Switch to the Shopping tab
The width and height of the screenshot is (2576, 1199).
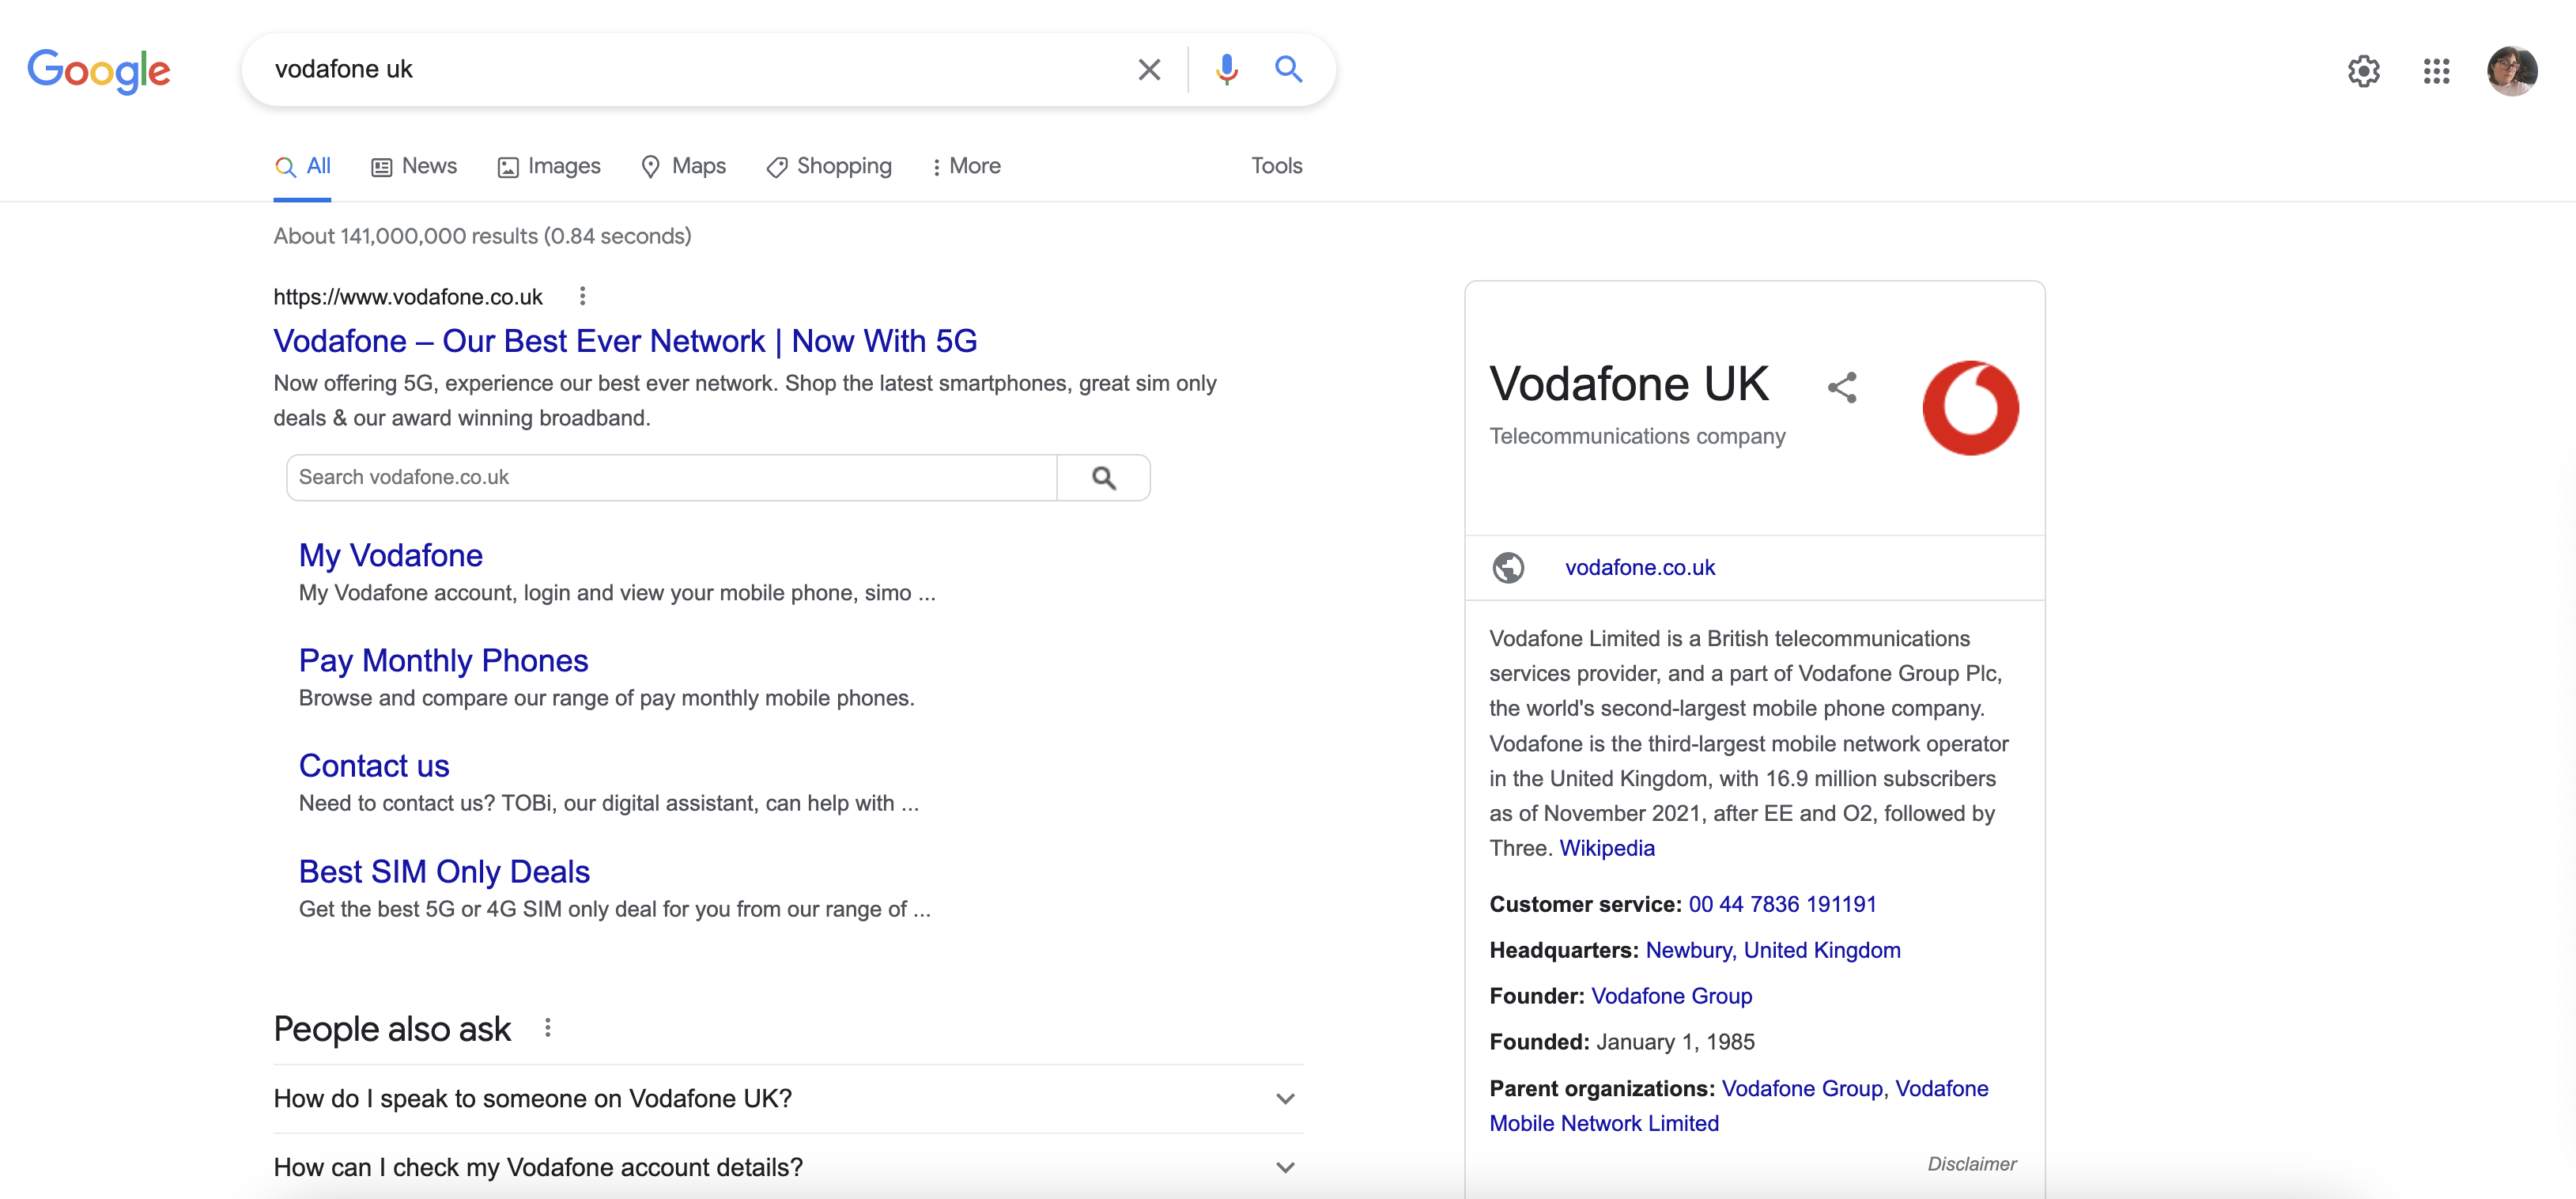pos(829,166)
